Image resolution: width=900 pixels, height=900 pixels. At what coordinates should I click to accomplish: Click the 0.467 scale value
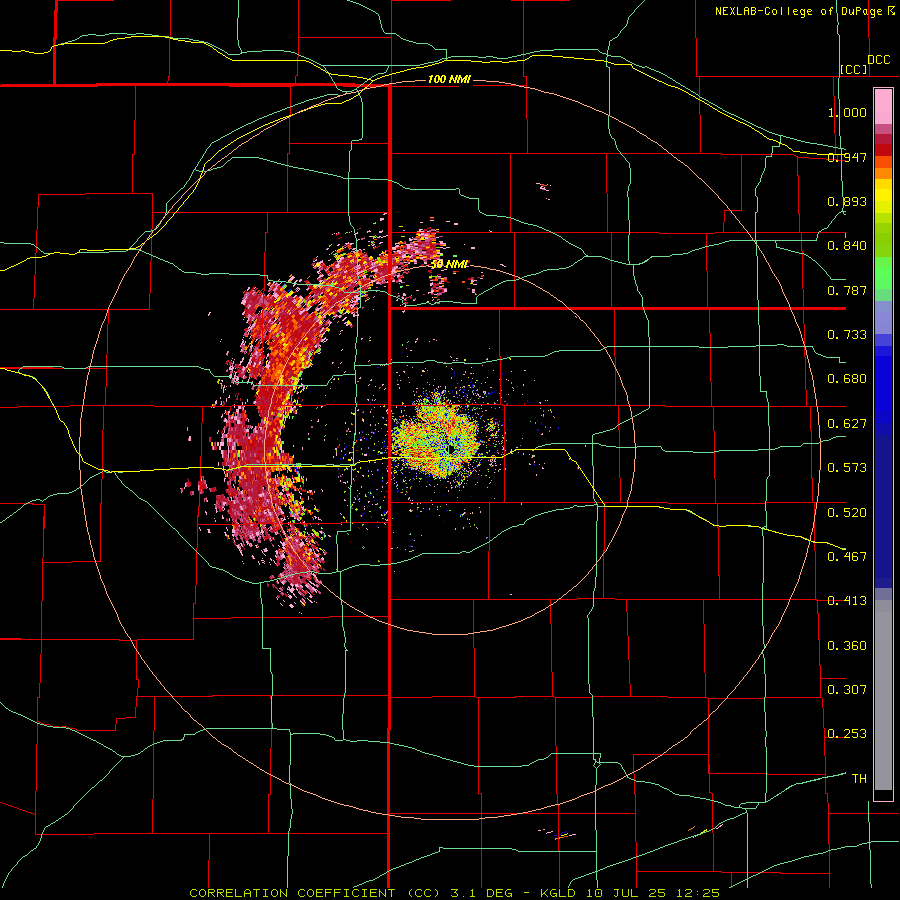pyautogui.click(x=847, y=556)
